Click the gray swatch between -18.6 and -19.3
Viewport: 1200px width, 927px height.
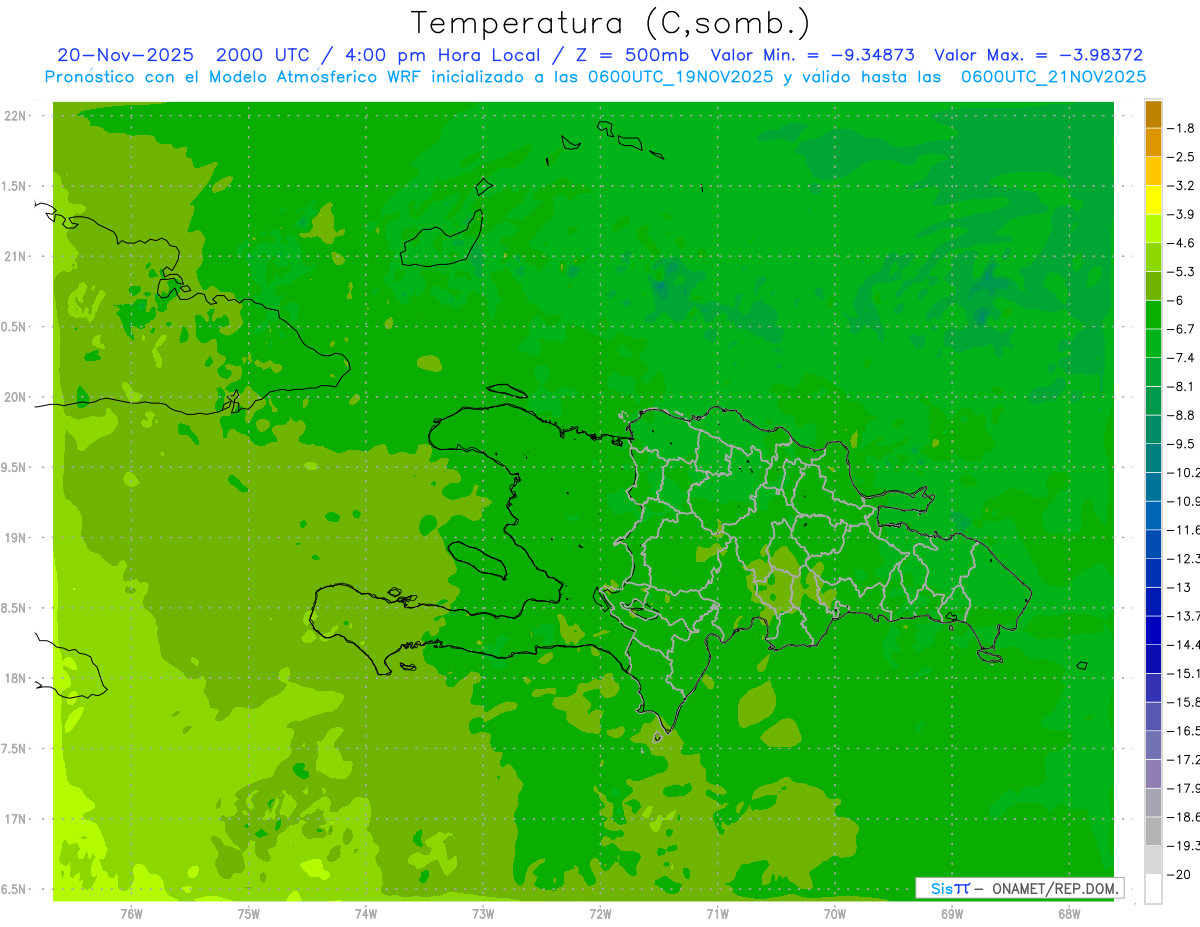tap(1153, 831)
